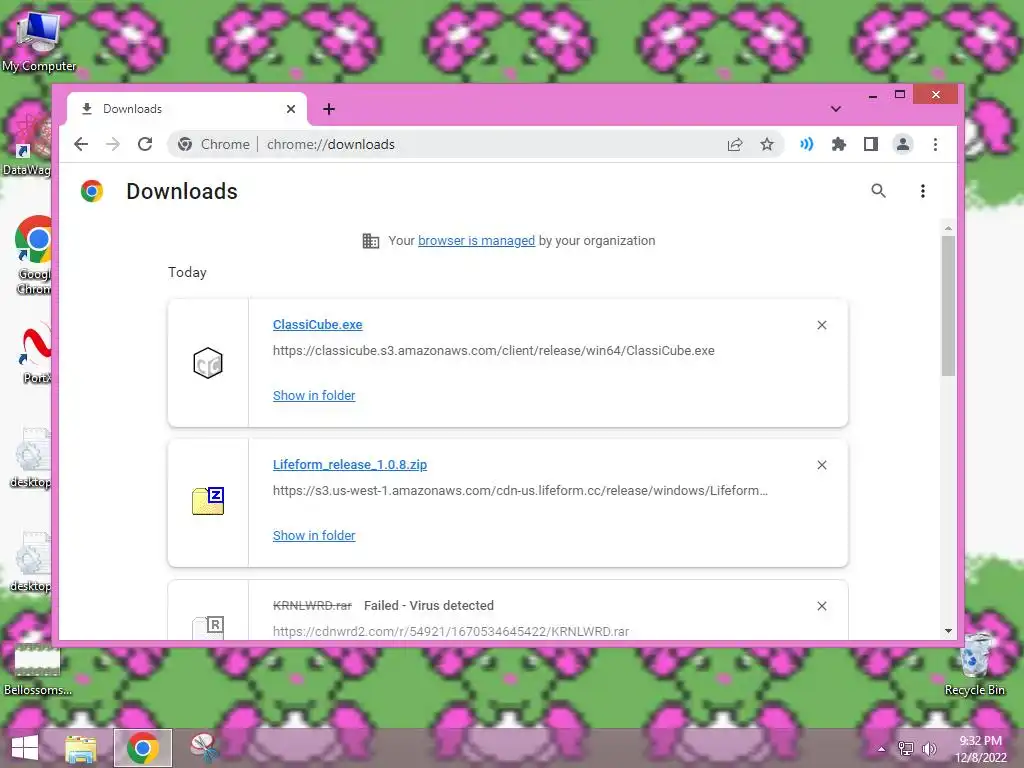
Task: Select the Downloads tab
Action: 187,109
